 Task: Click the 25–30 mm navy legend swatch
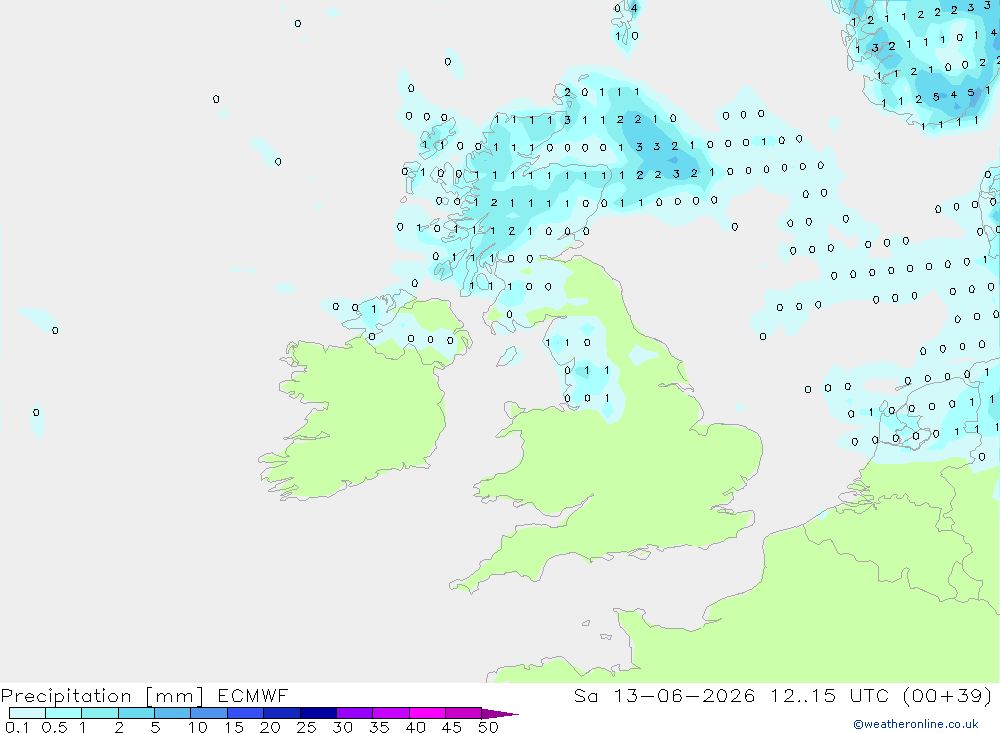(318, 713)
